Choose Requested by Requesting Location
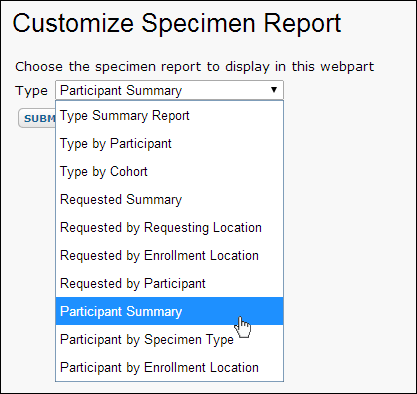The height and width of the screenshot is (394, 417). click(x=169, y=228)
